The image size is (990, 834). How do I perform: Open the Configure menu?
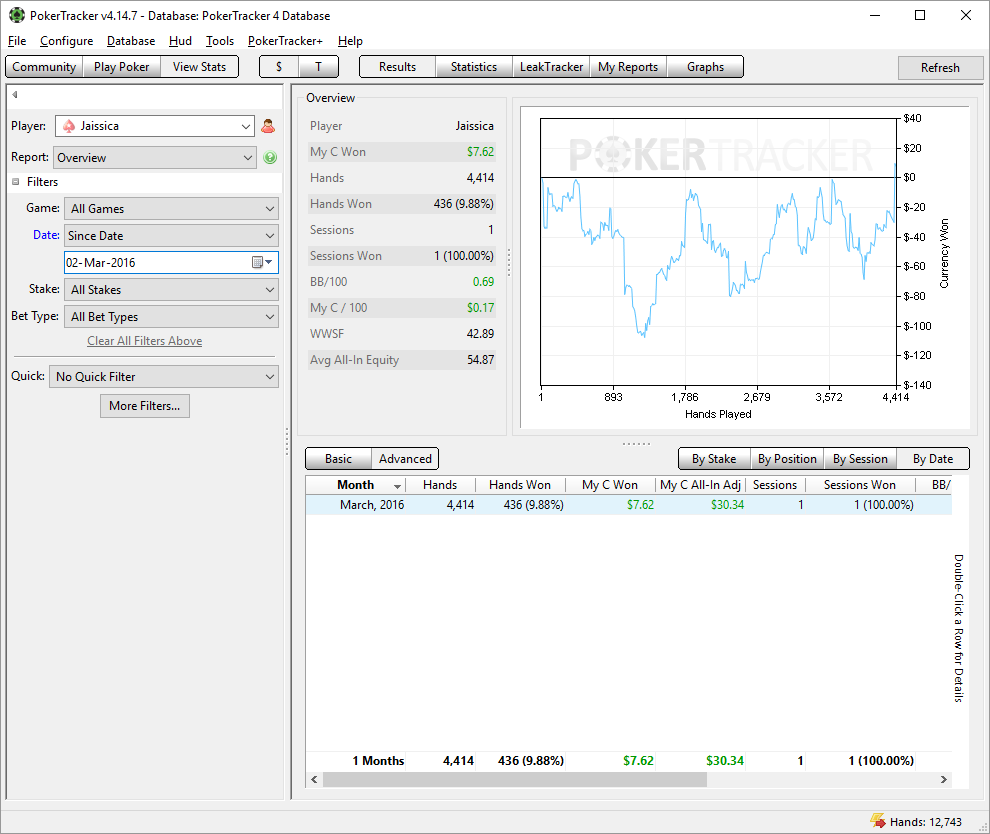[x=66, y=41]
